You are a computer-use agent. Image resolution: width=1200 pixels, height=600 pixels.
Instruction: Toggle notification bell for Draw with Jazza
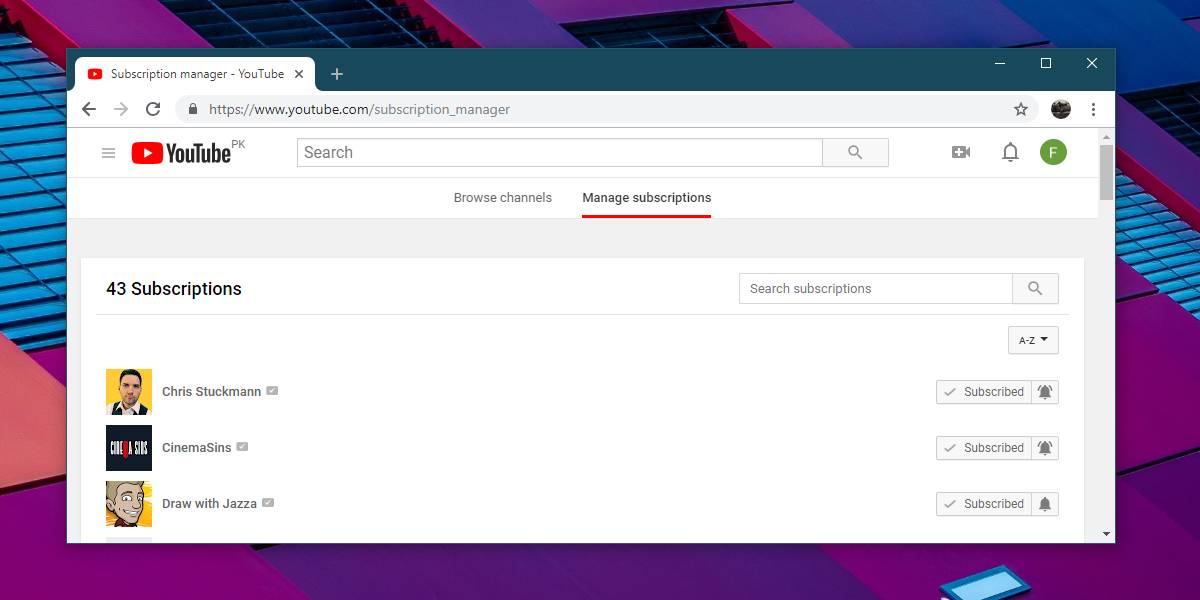pyautogui.click(x=1045, y=504)
